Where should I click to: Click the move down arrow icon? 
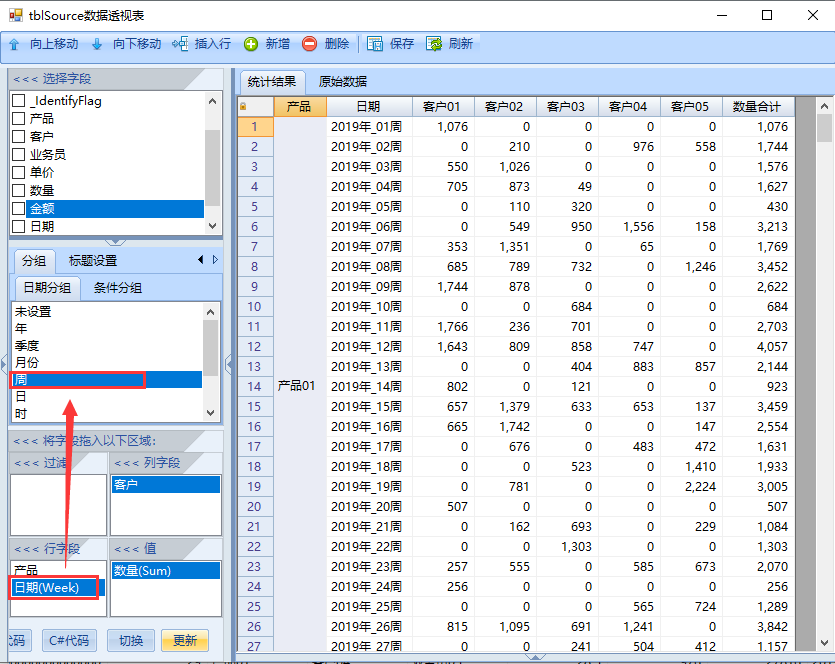(x=97, y=44)
